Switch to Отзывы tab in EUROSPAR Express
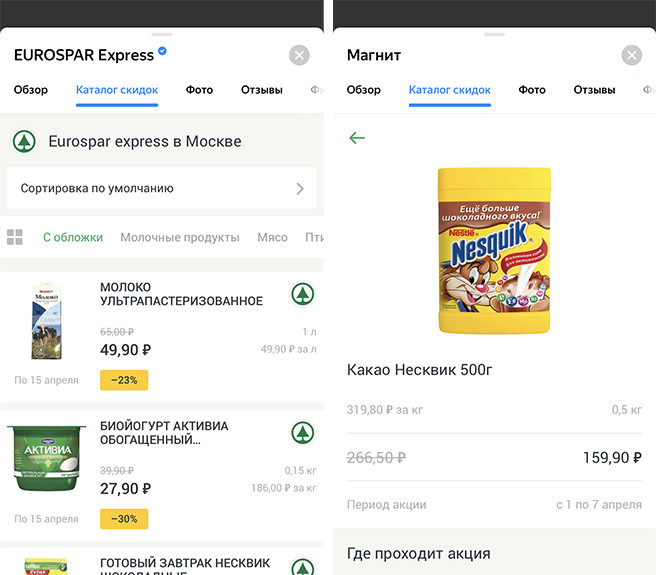The image size is (656, 575). click(262, 90)
